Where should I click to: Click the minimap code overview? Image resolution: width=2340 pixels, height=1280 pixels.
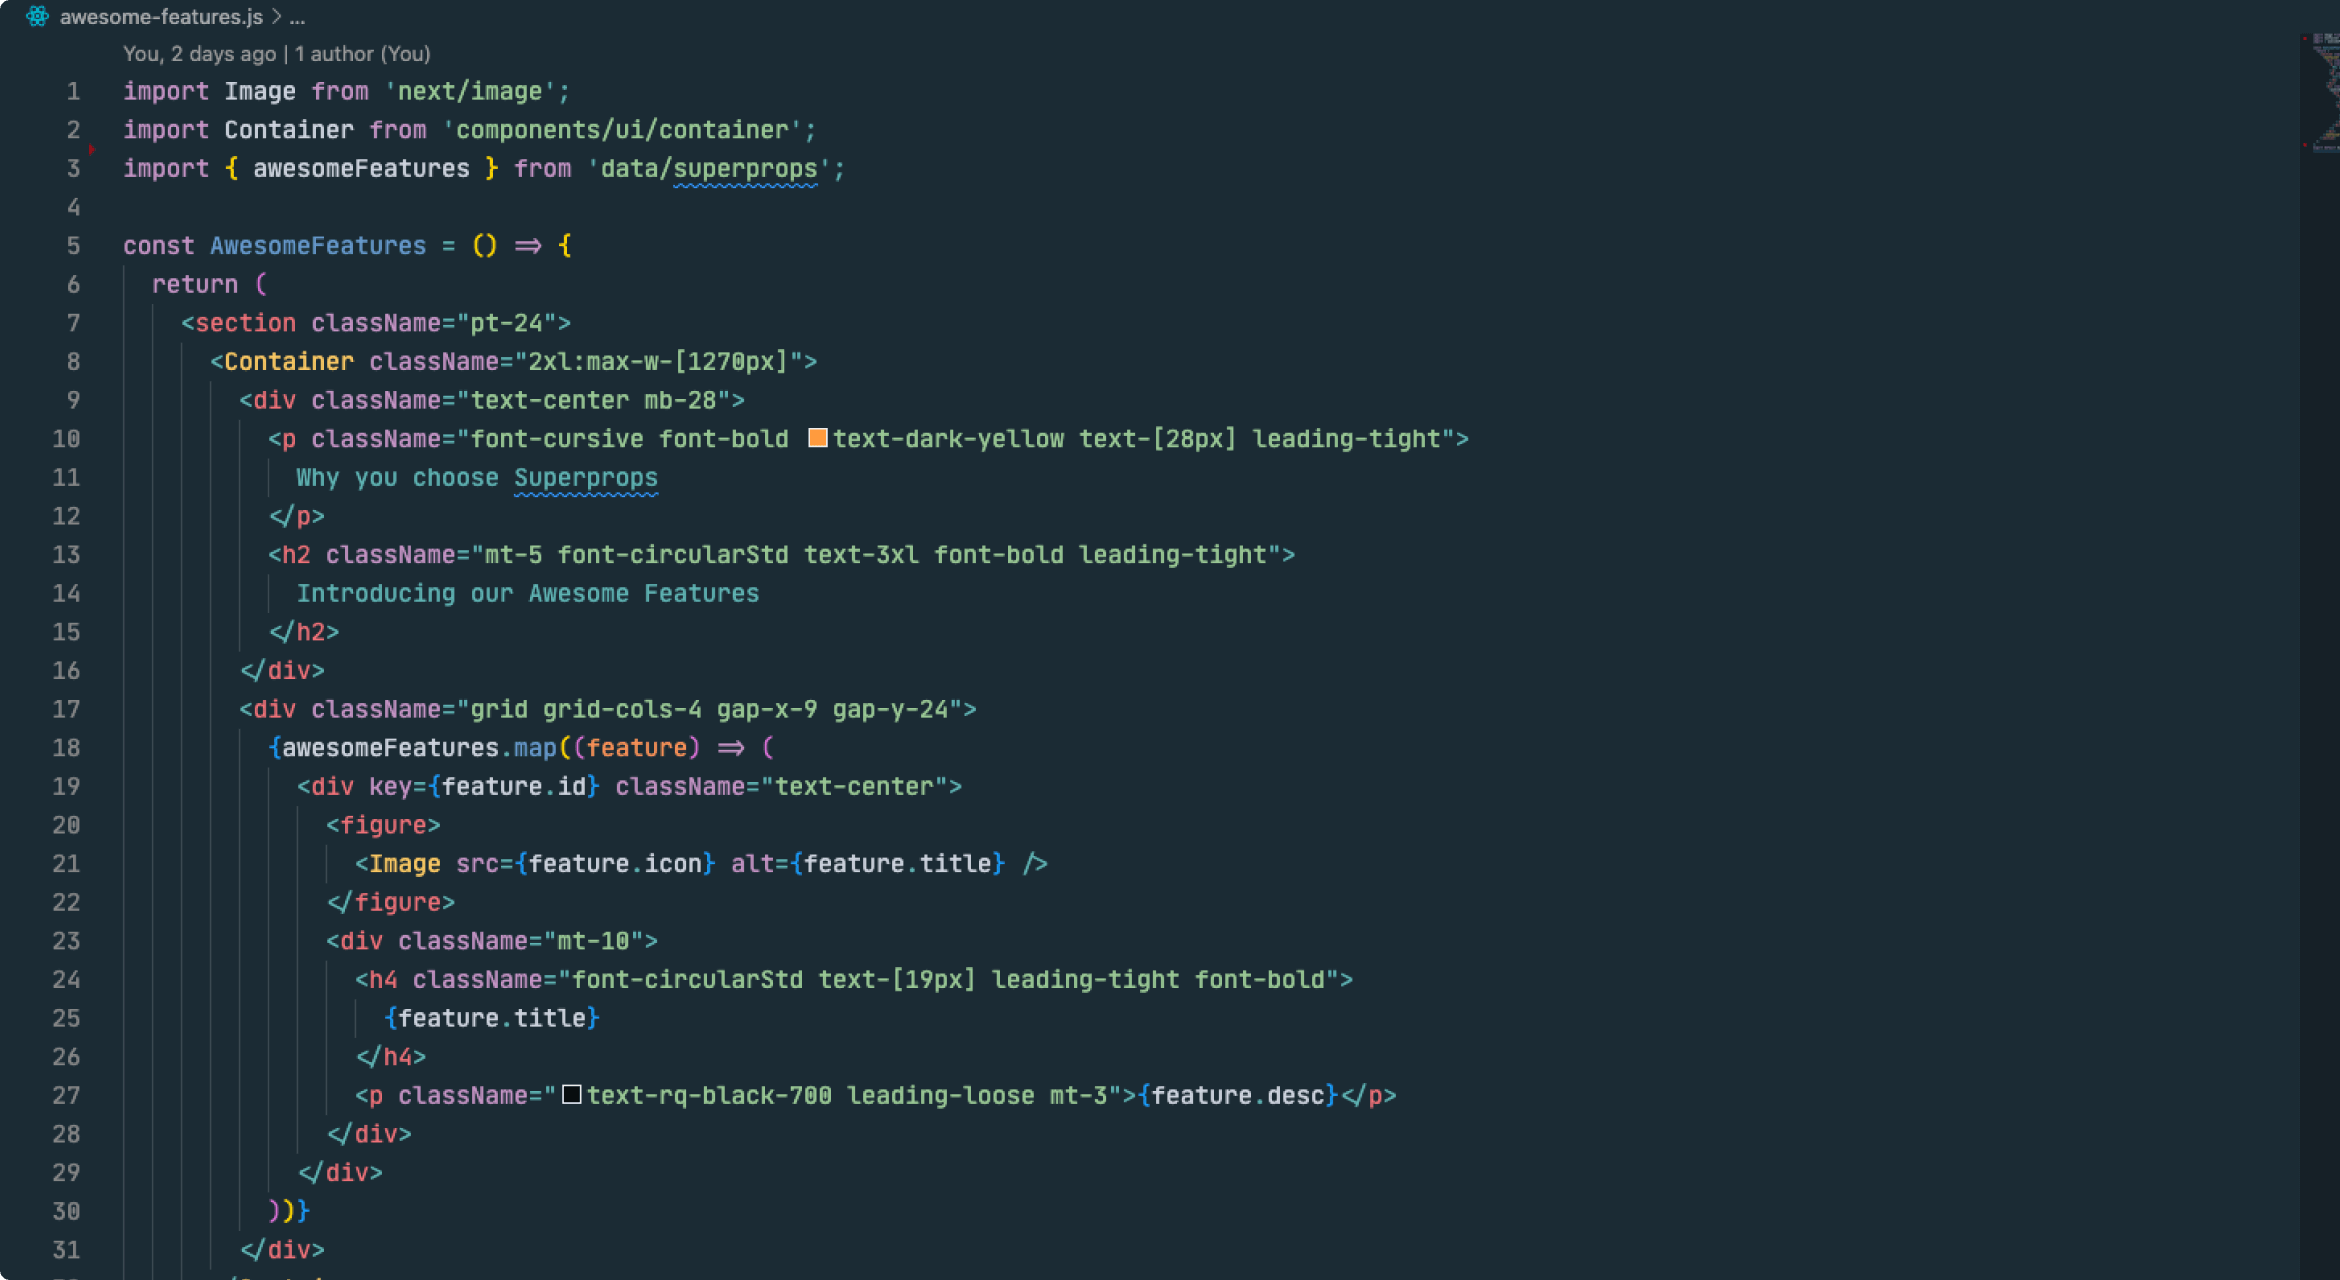(x=2322, y=92)
